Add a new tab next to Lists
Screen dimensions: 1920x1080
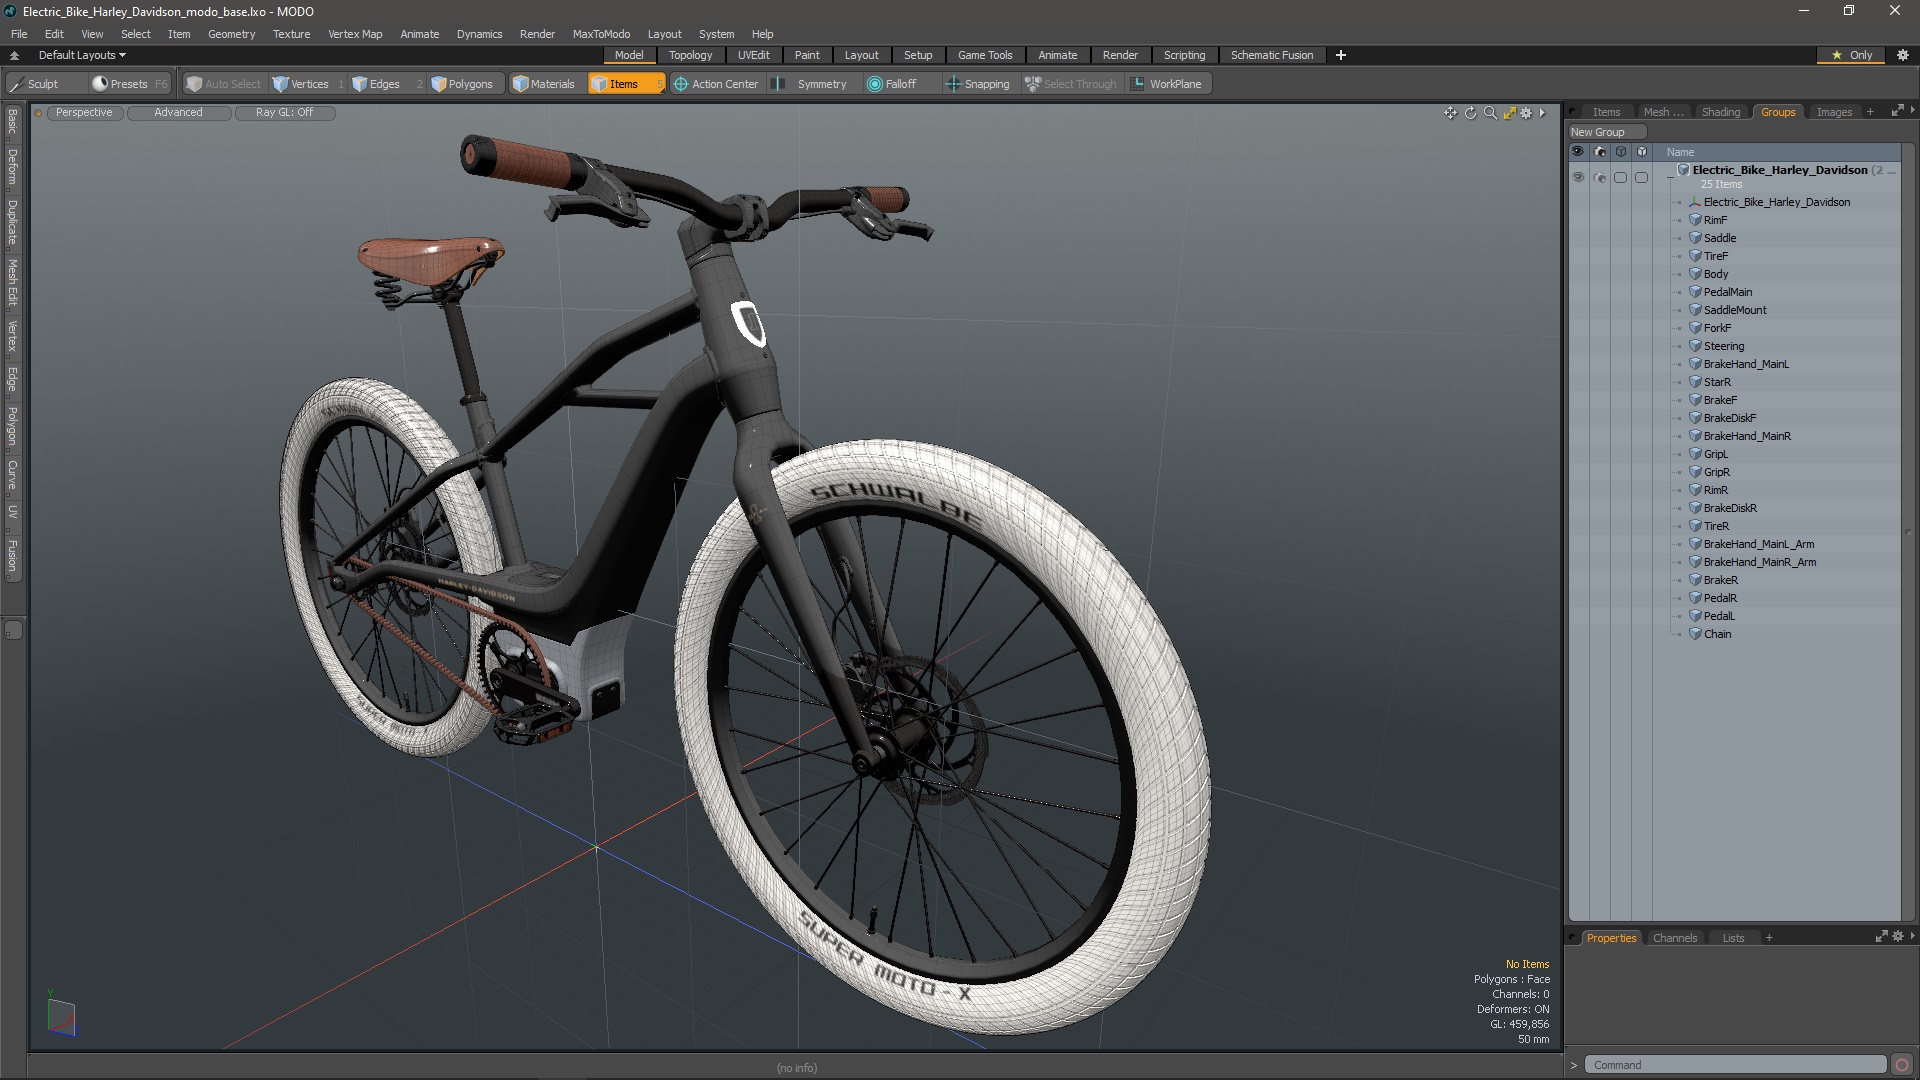(1769, 938)
